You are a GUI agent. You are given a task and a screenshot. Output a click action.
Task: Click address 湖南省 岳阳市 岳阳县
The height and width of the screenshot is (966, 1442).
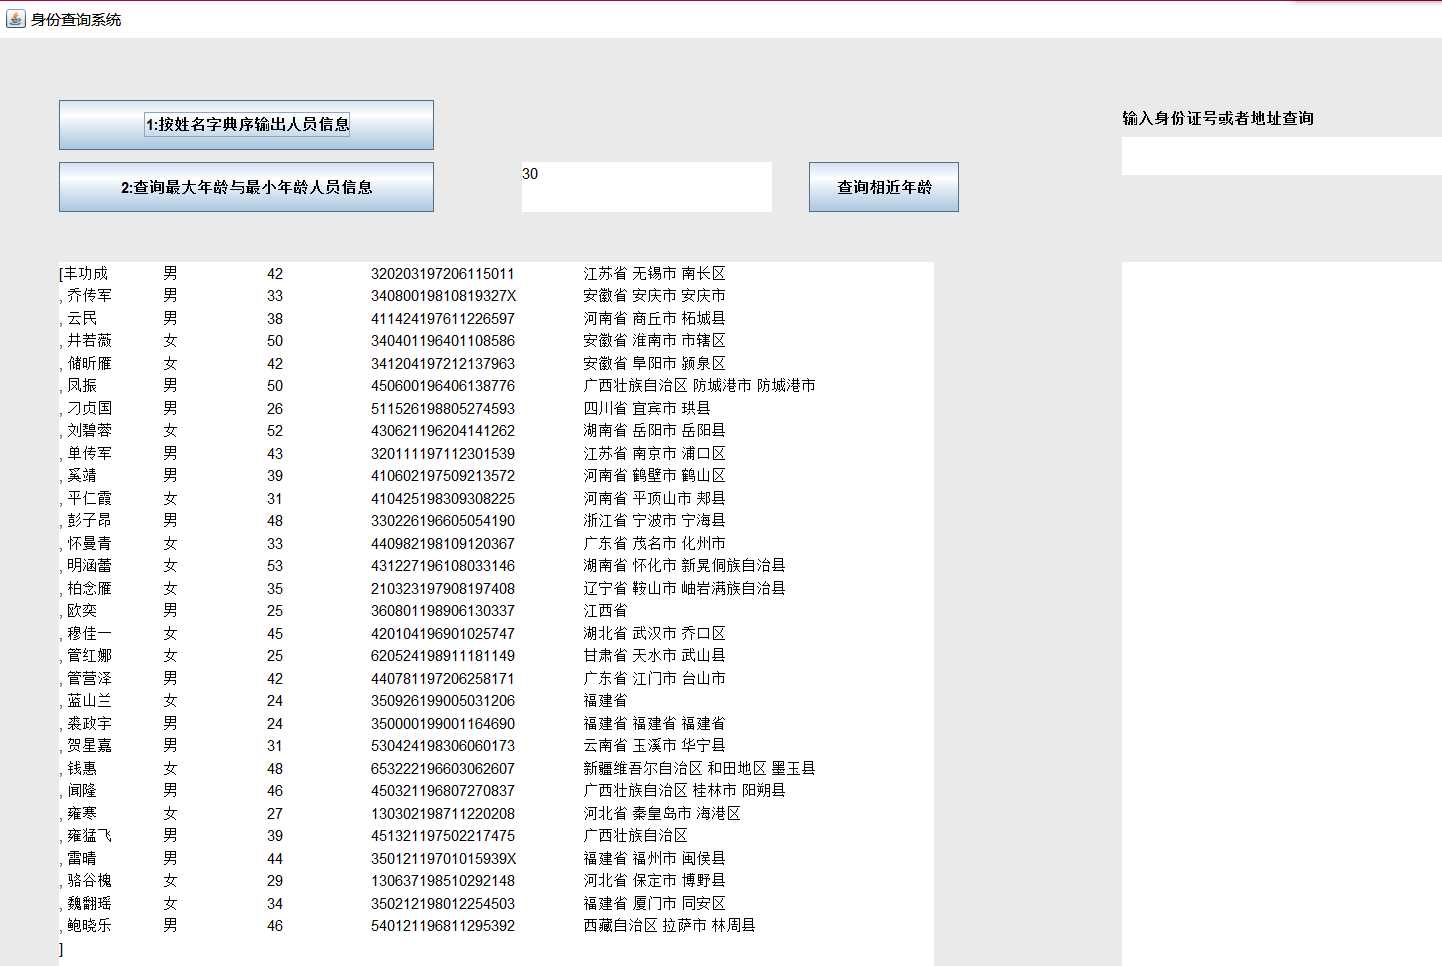(654, 431)
